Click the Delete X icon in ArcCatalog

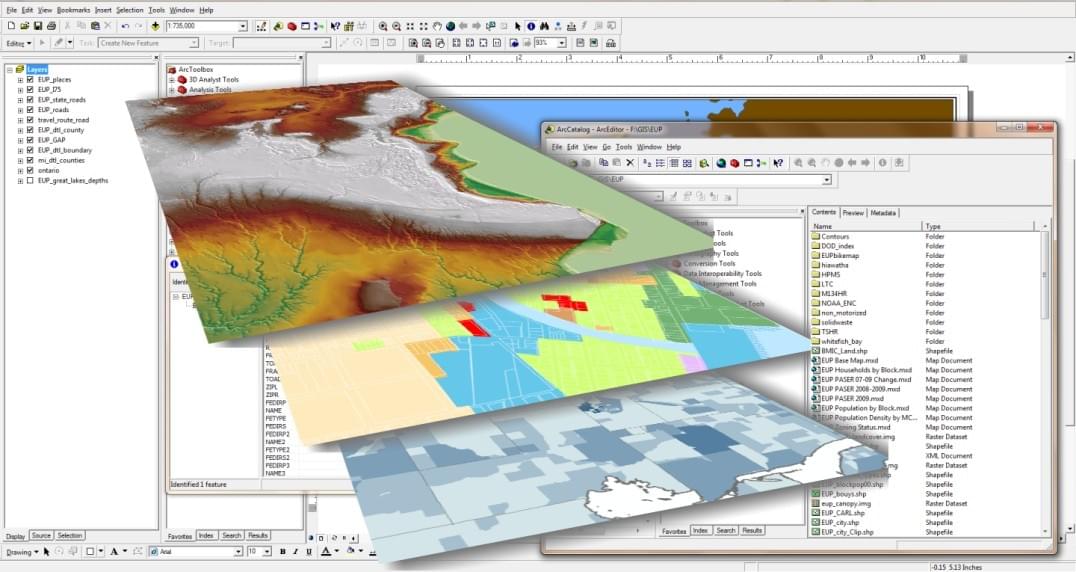click(630, 163)
